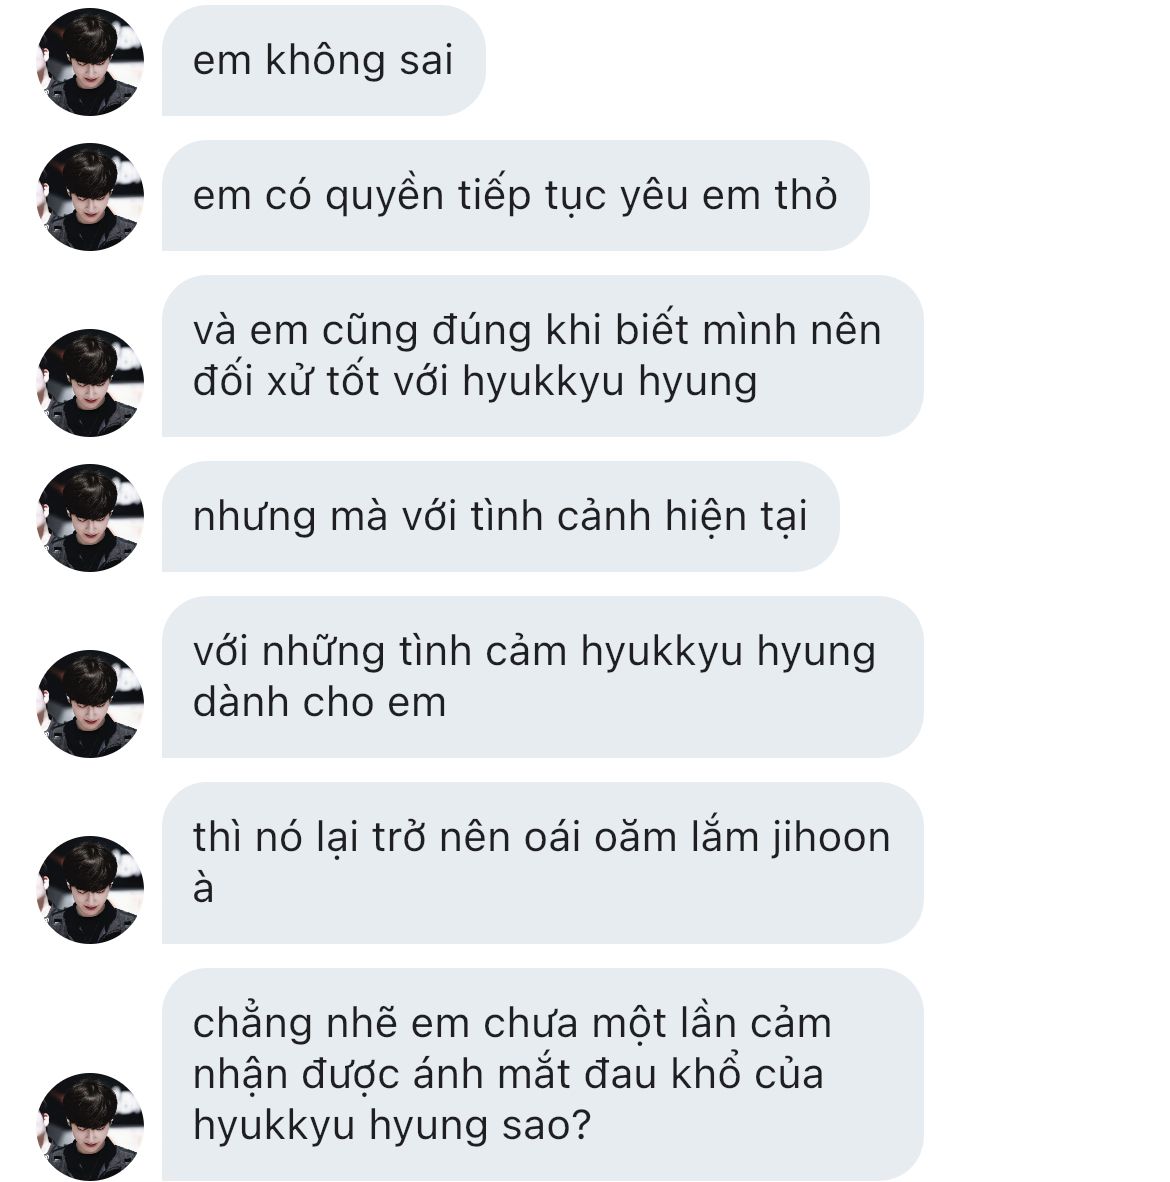This screenshot has width=1170, height=1182.
Task: Tap the avatar beside "và em cũng đúng" message
Action: 90,383
